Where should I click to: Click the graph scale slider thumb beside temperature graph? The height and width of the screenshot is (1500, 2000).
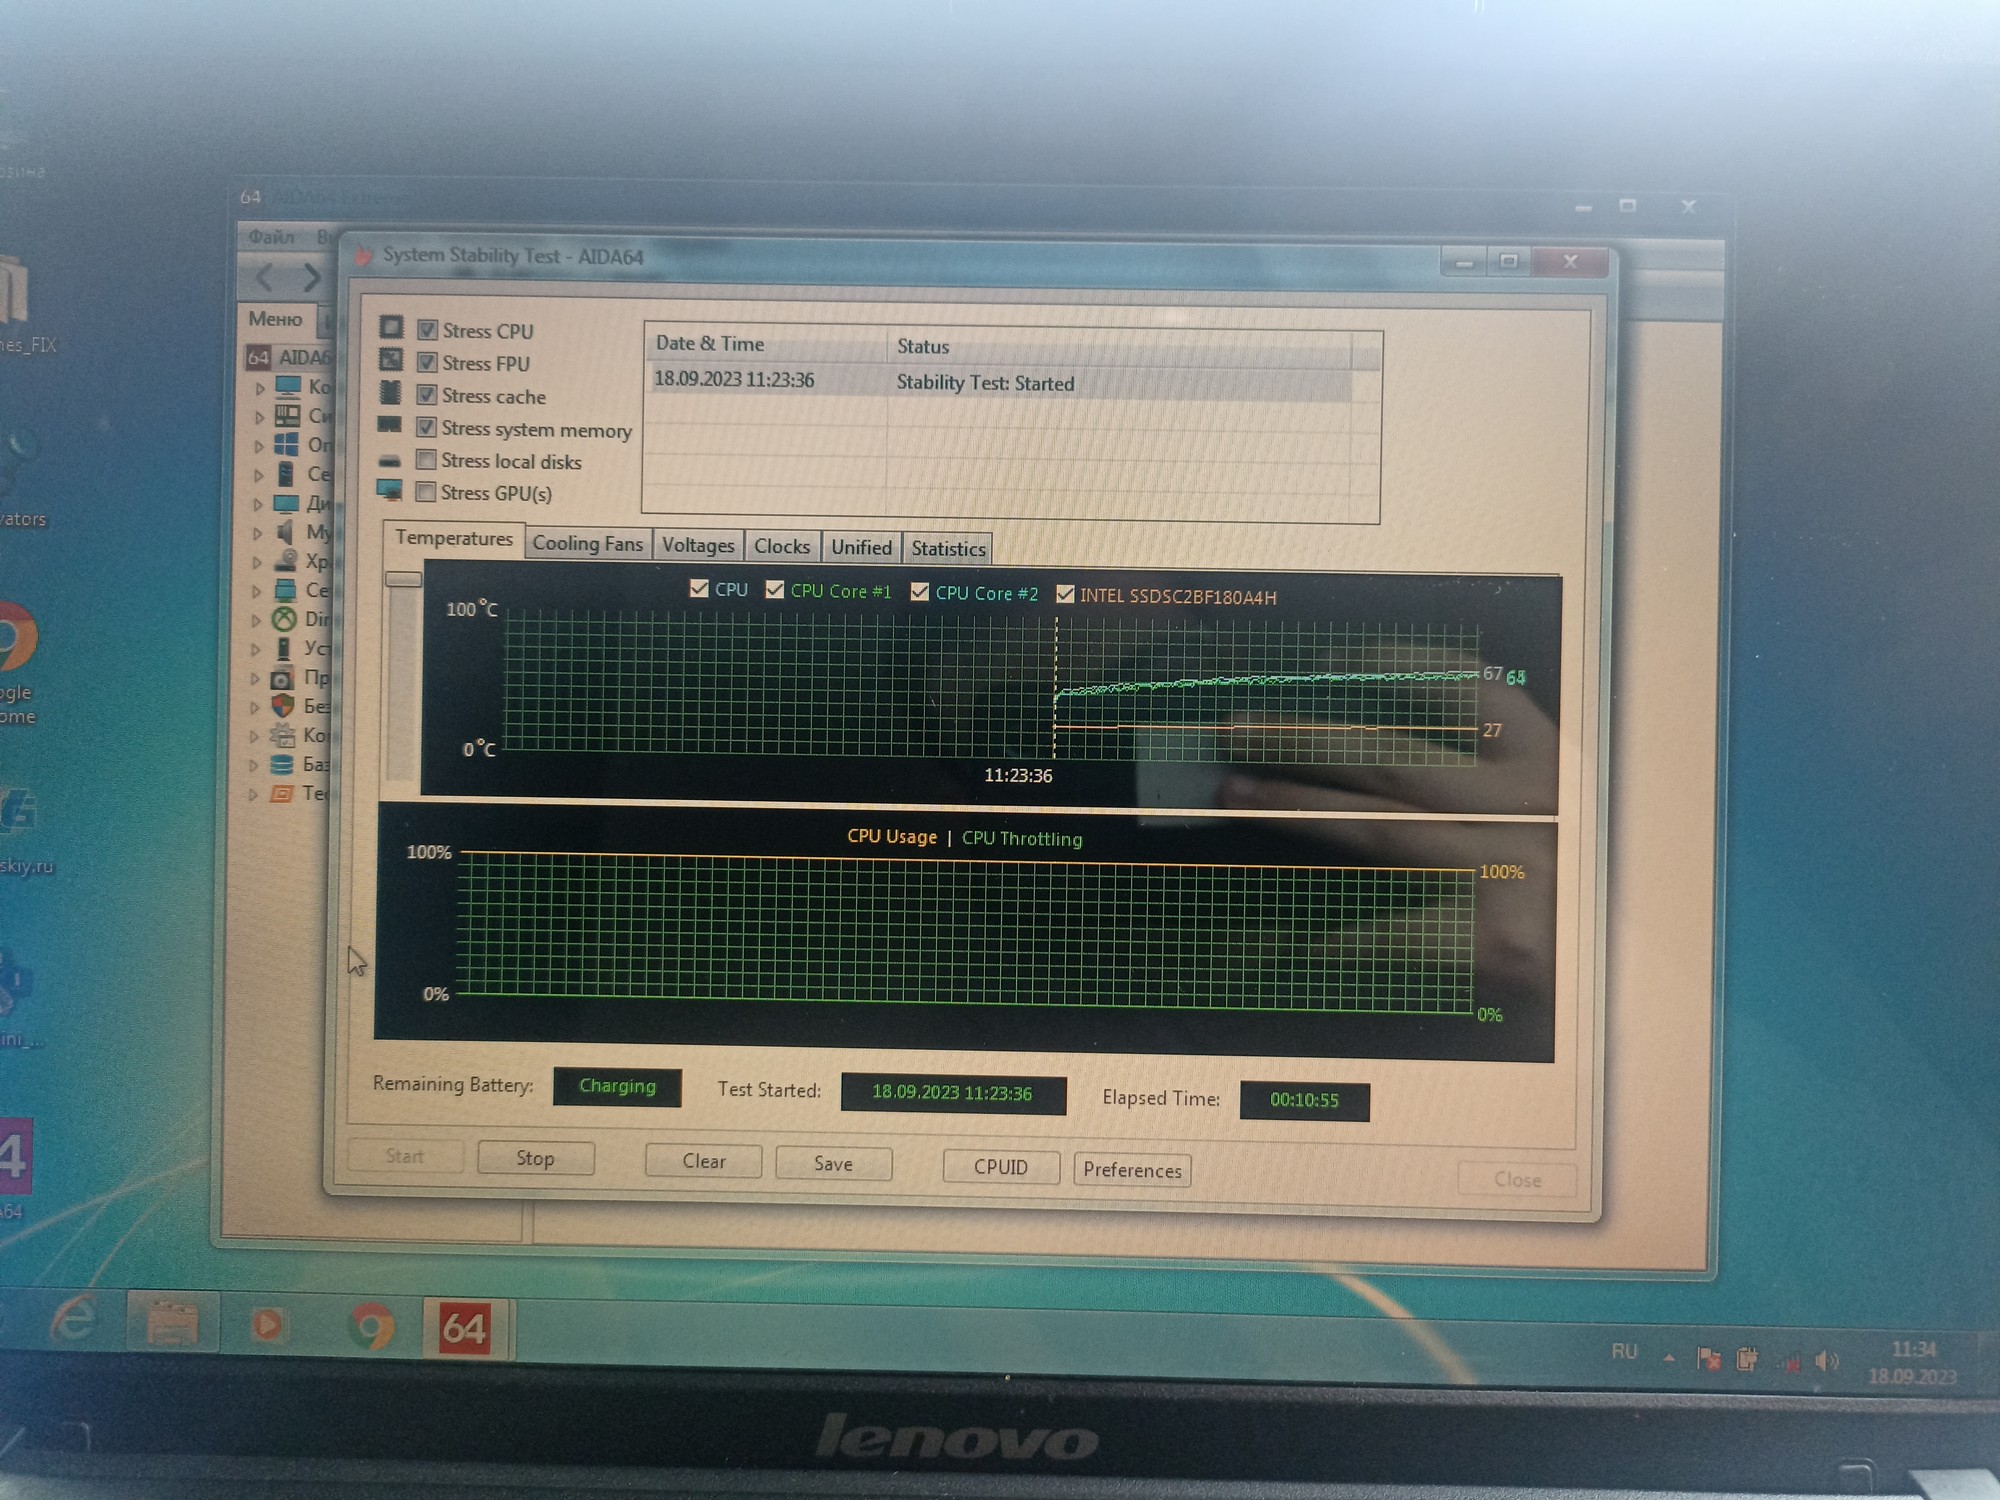coord(403,579)
